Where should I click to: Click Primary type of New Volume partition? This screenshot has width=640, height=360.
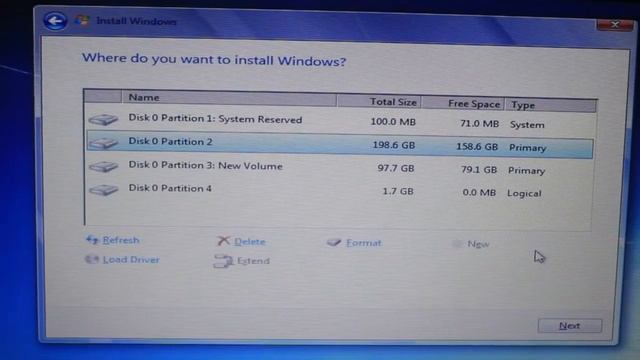point(527,171)
